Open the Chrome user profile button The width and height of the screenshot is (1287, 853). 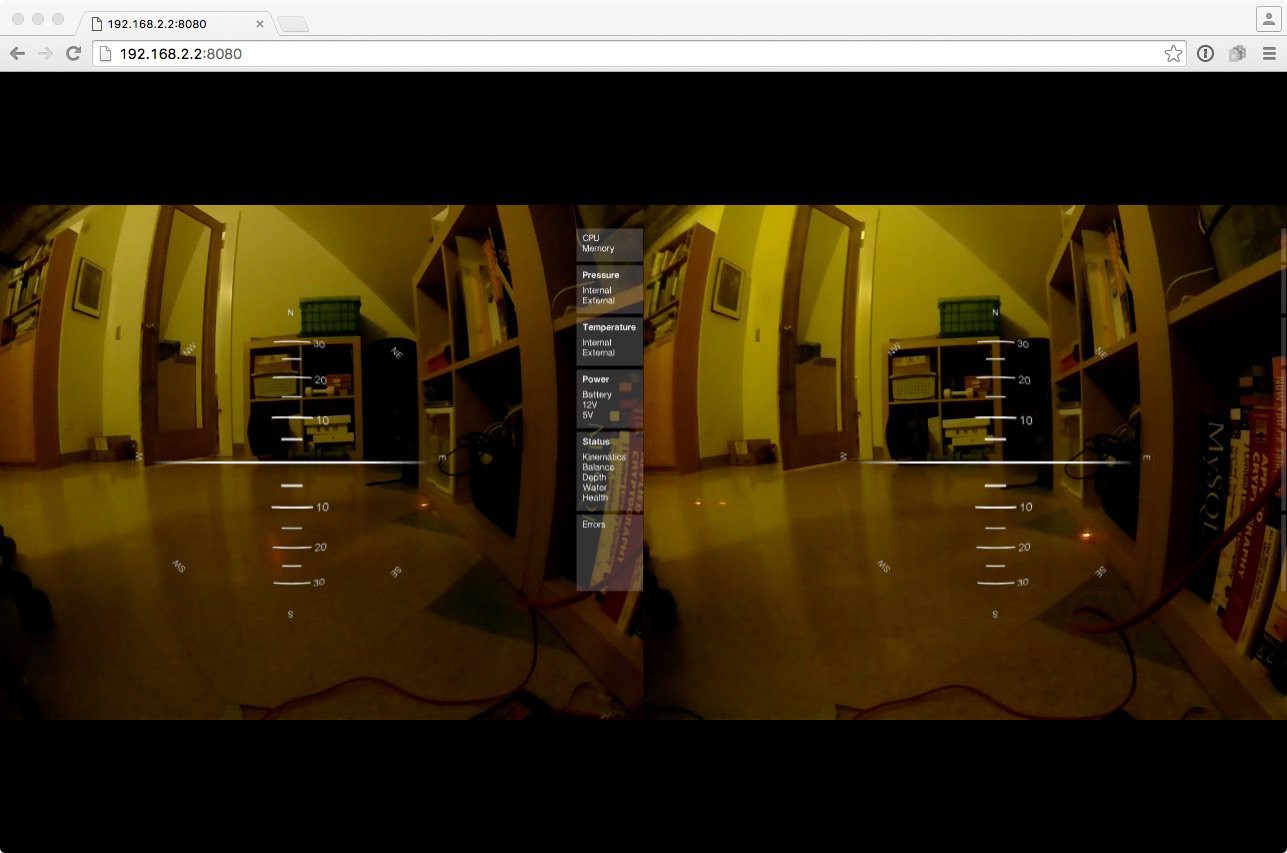[x=1267, y=19]
